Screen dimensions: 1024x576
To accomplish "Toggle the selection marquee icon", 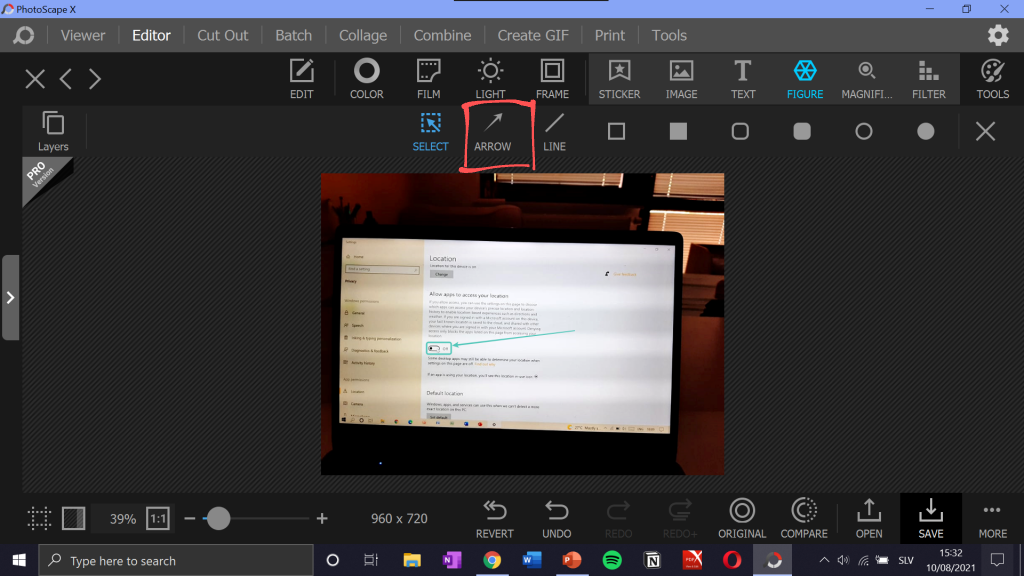I will (39, 519).
